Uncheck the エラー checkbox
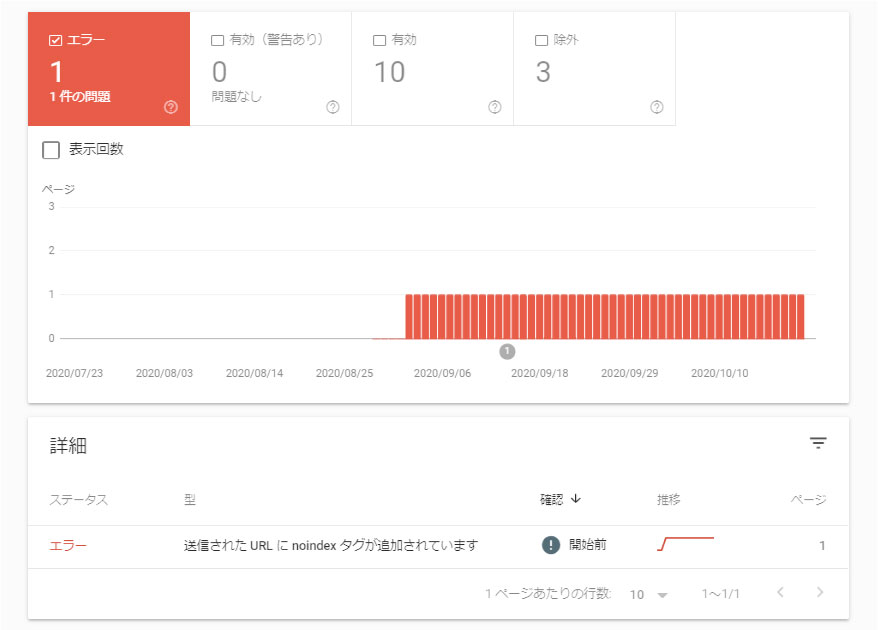The height and width of the screenshot is (630, 878). click(55, 40)
